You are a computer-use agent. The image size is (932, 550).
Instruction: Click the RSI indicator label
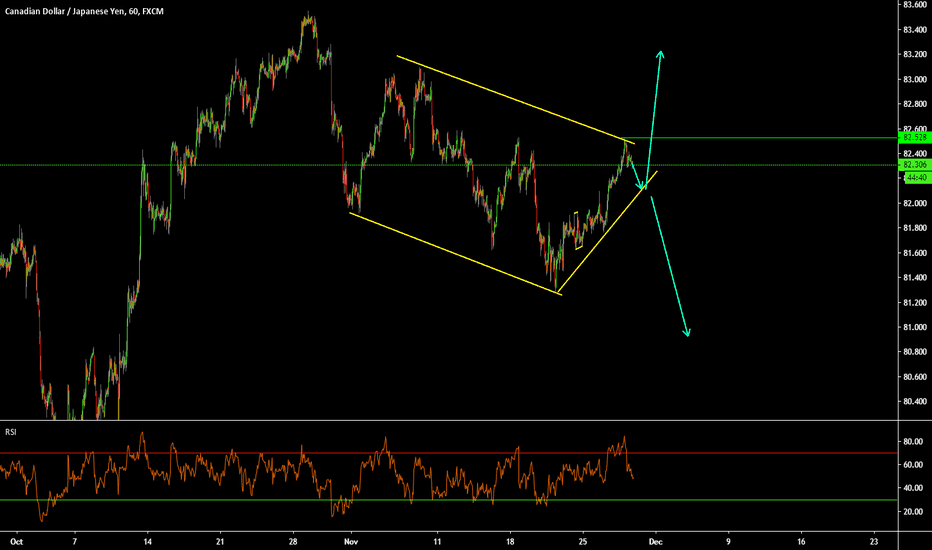[9, 431]
